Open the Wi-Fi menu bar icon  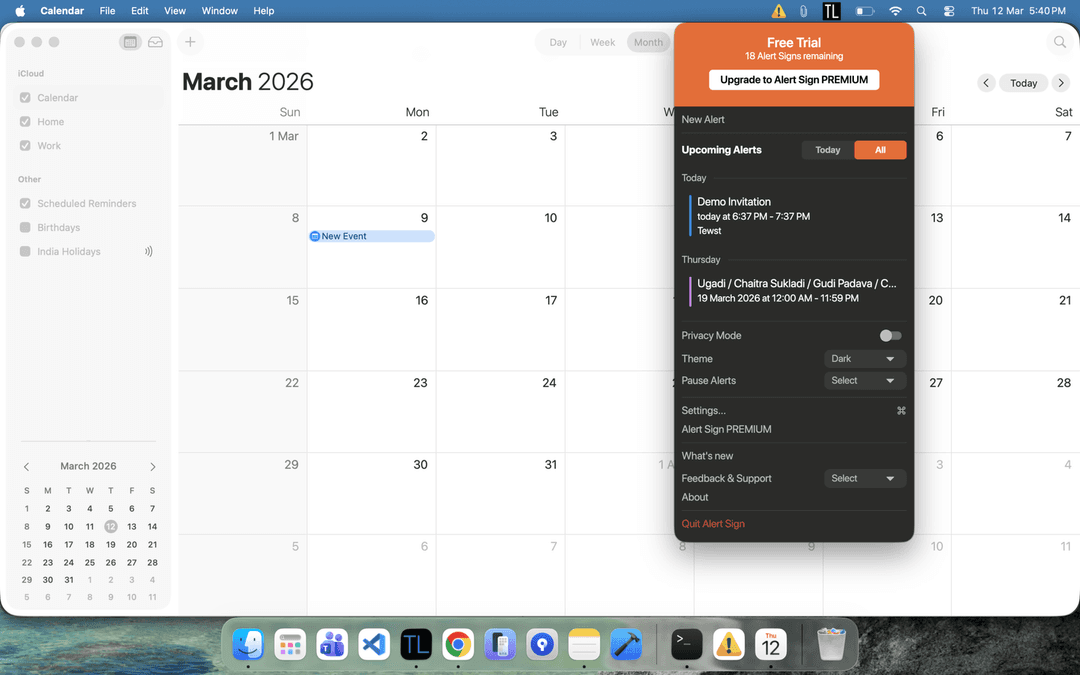pyautogui.click(x=895, y=11)
